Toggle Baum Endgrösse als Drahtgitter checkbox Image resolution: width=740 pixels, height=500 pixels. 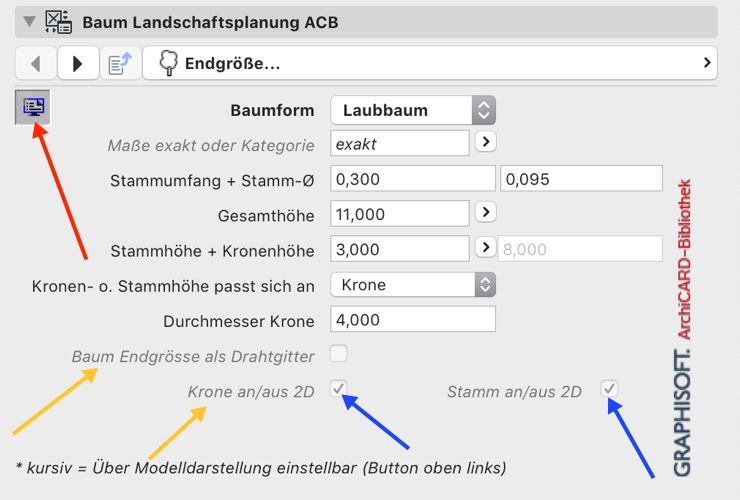pyautogui.click(x=339, y=353)
